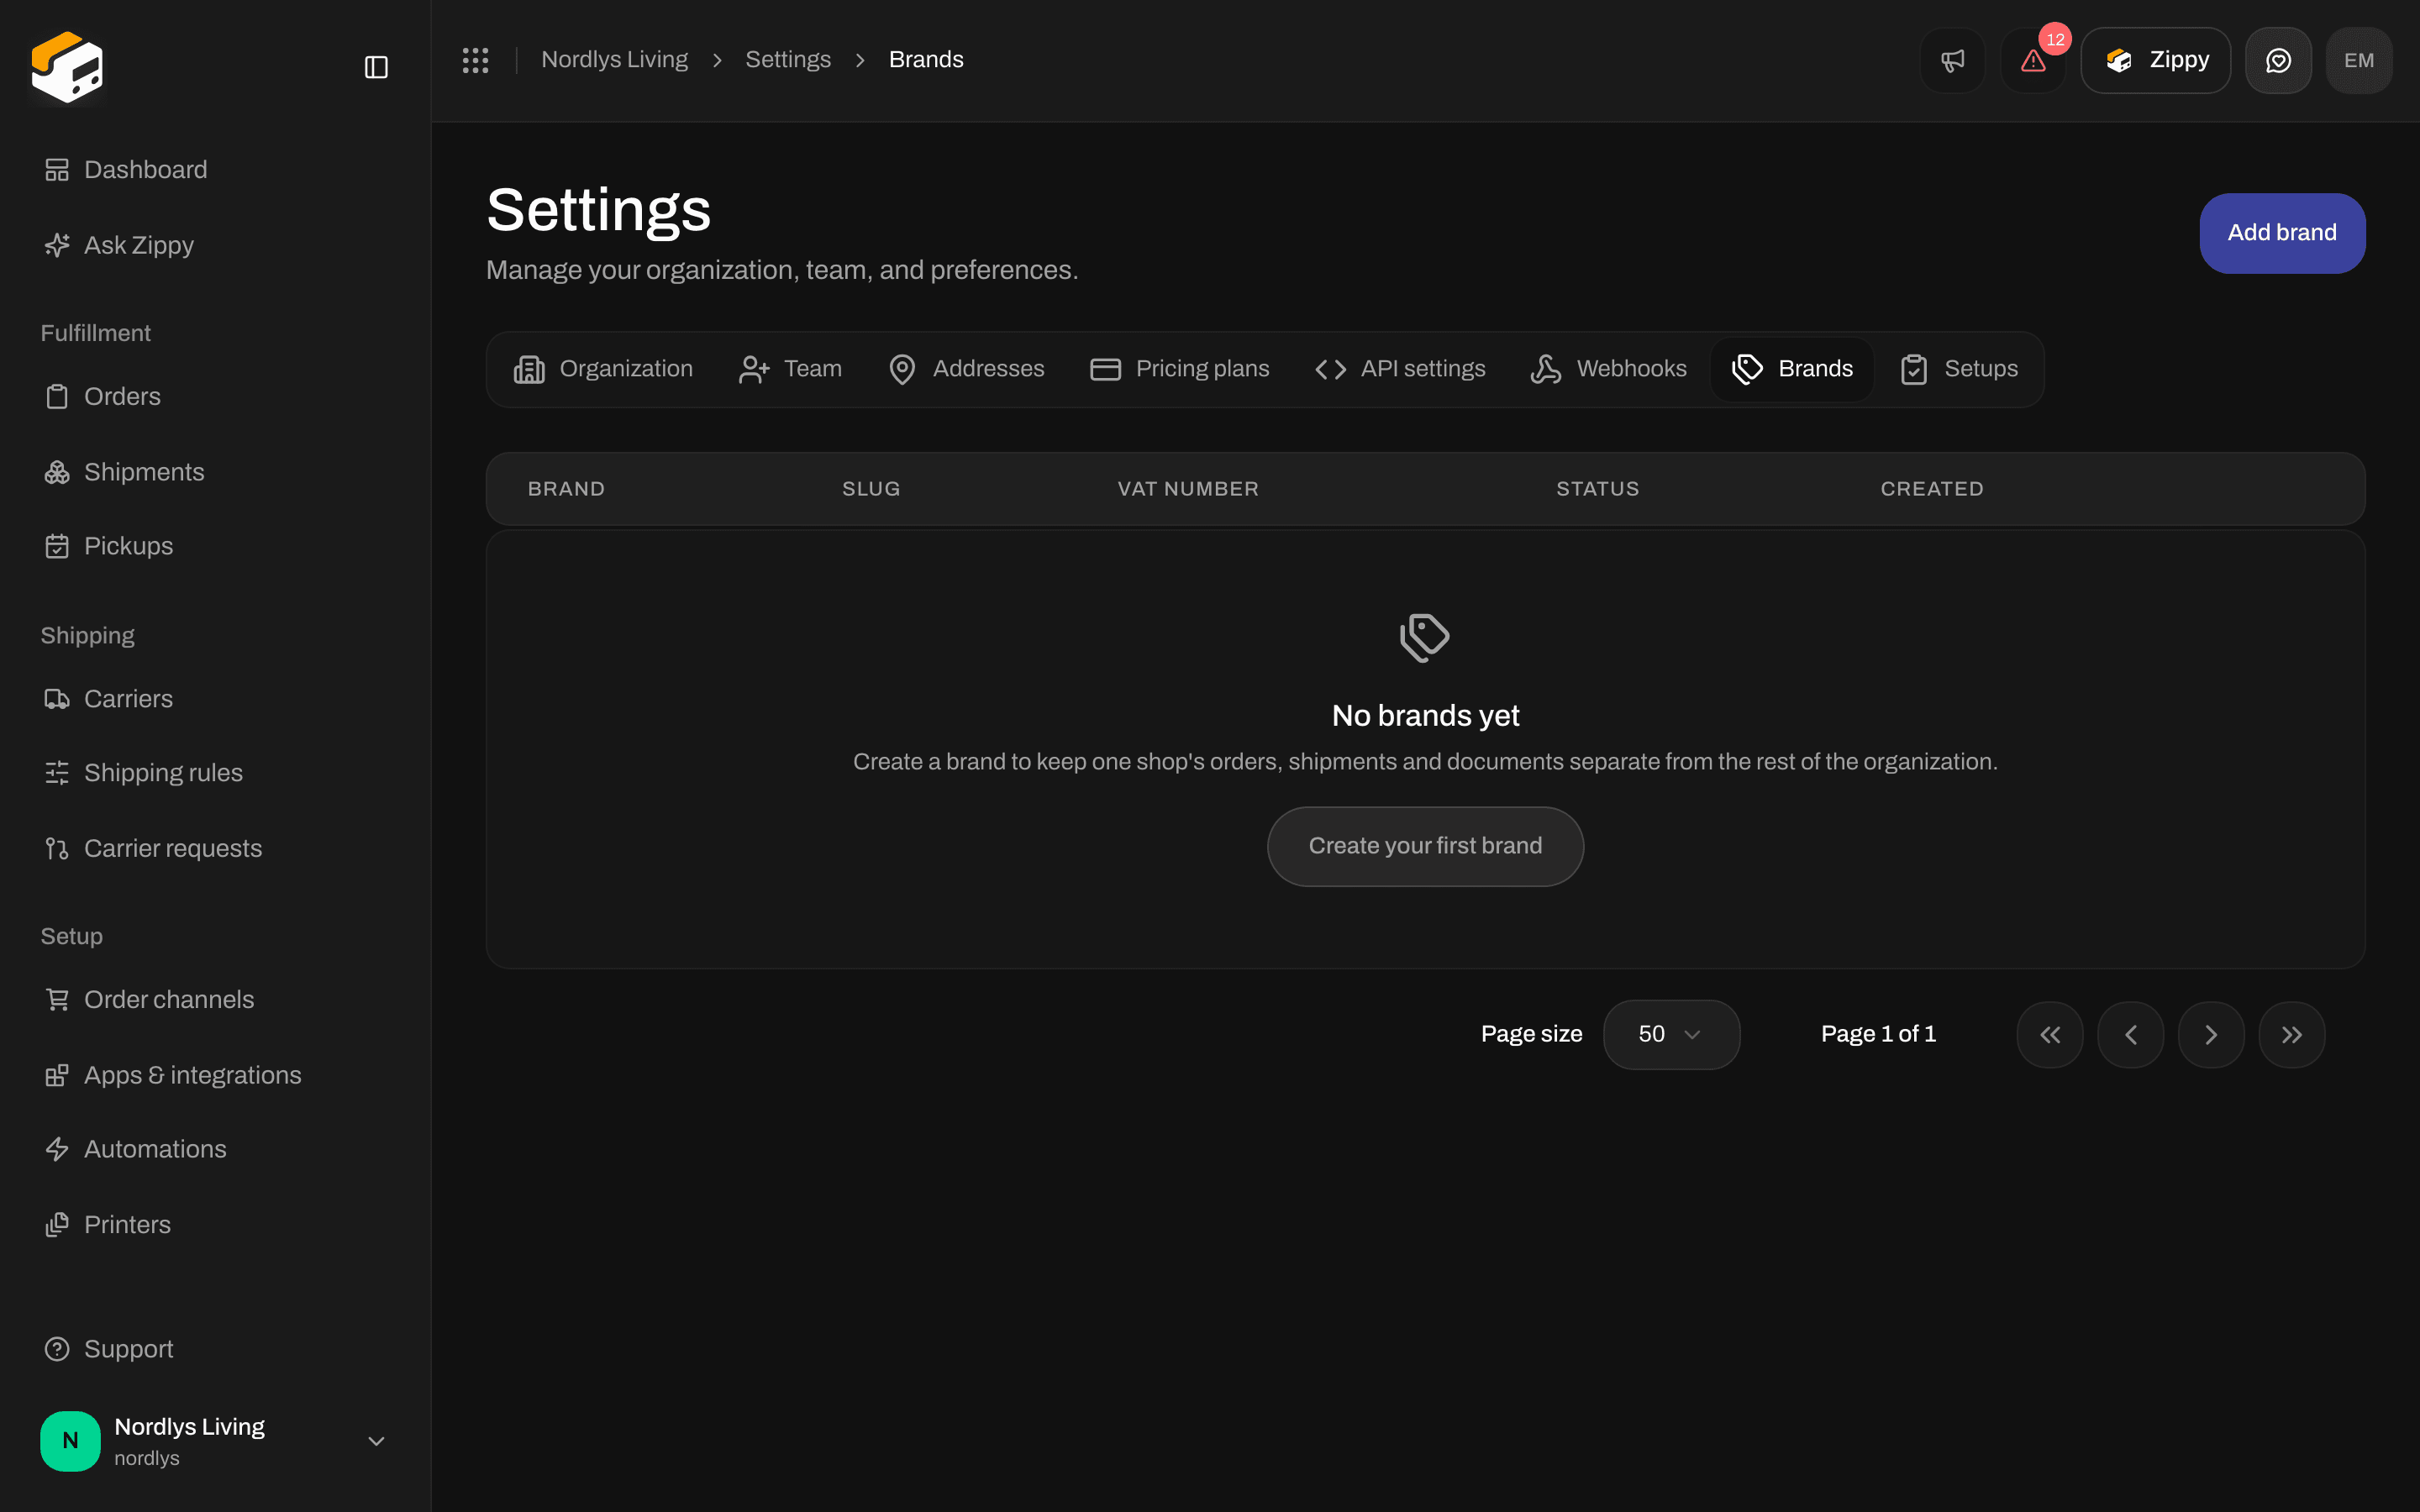Switch to the Webhooks tab
This screenshot has height=1512, width=2420.
(x=1608, y=369)
